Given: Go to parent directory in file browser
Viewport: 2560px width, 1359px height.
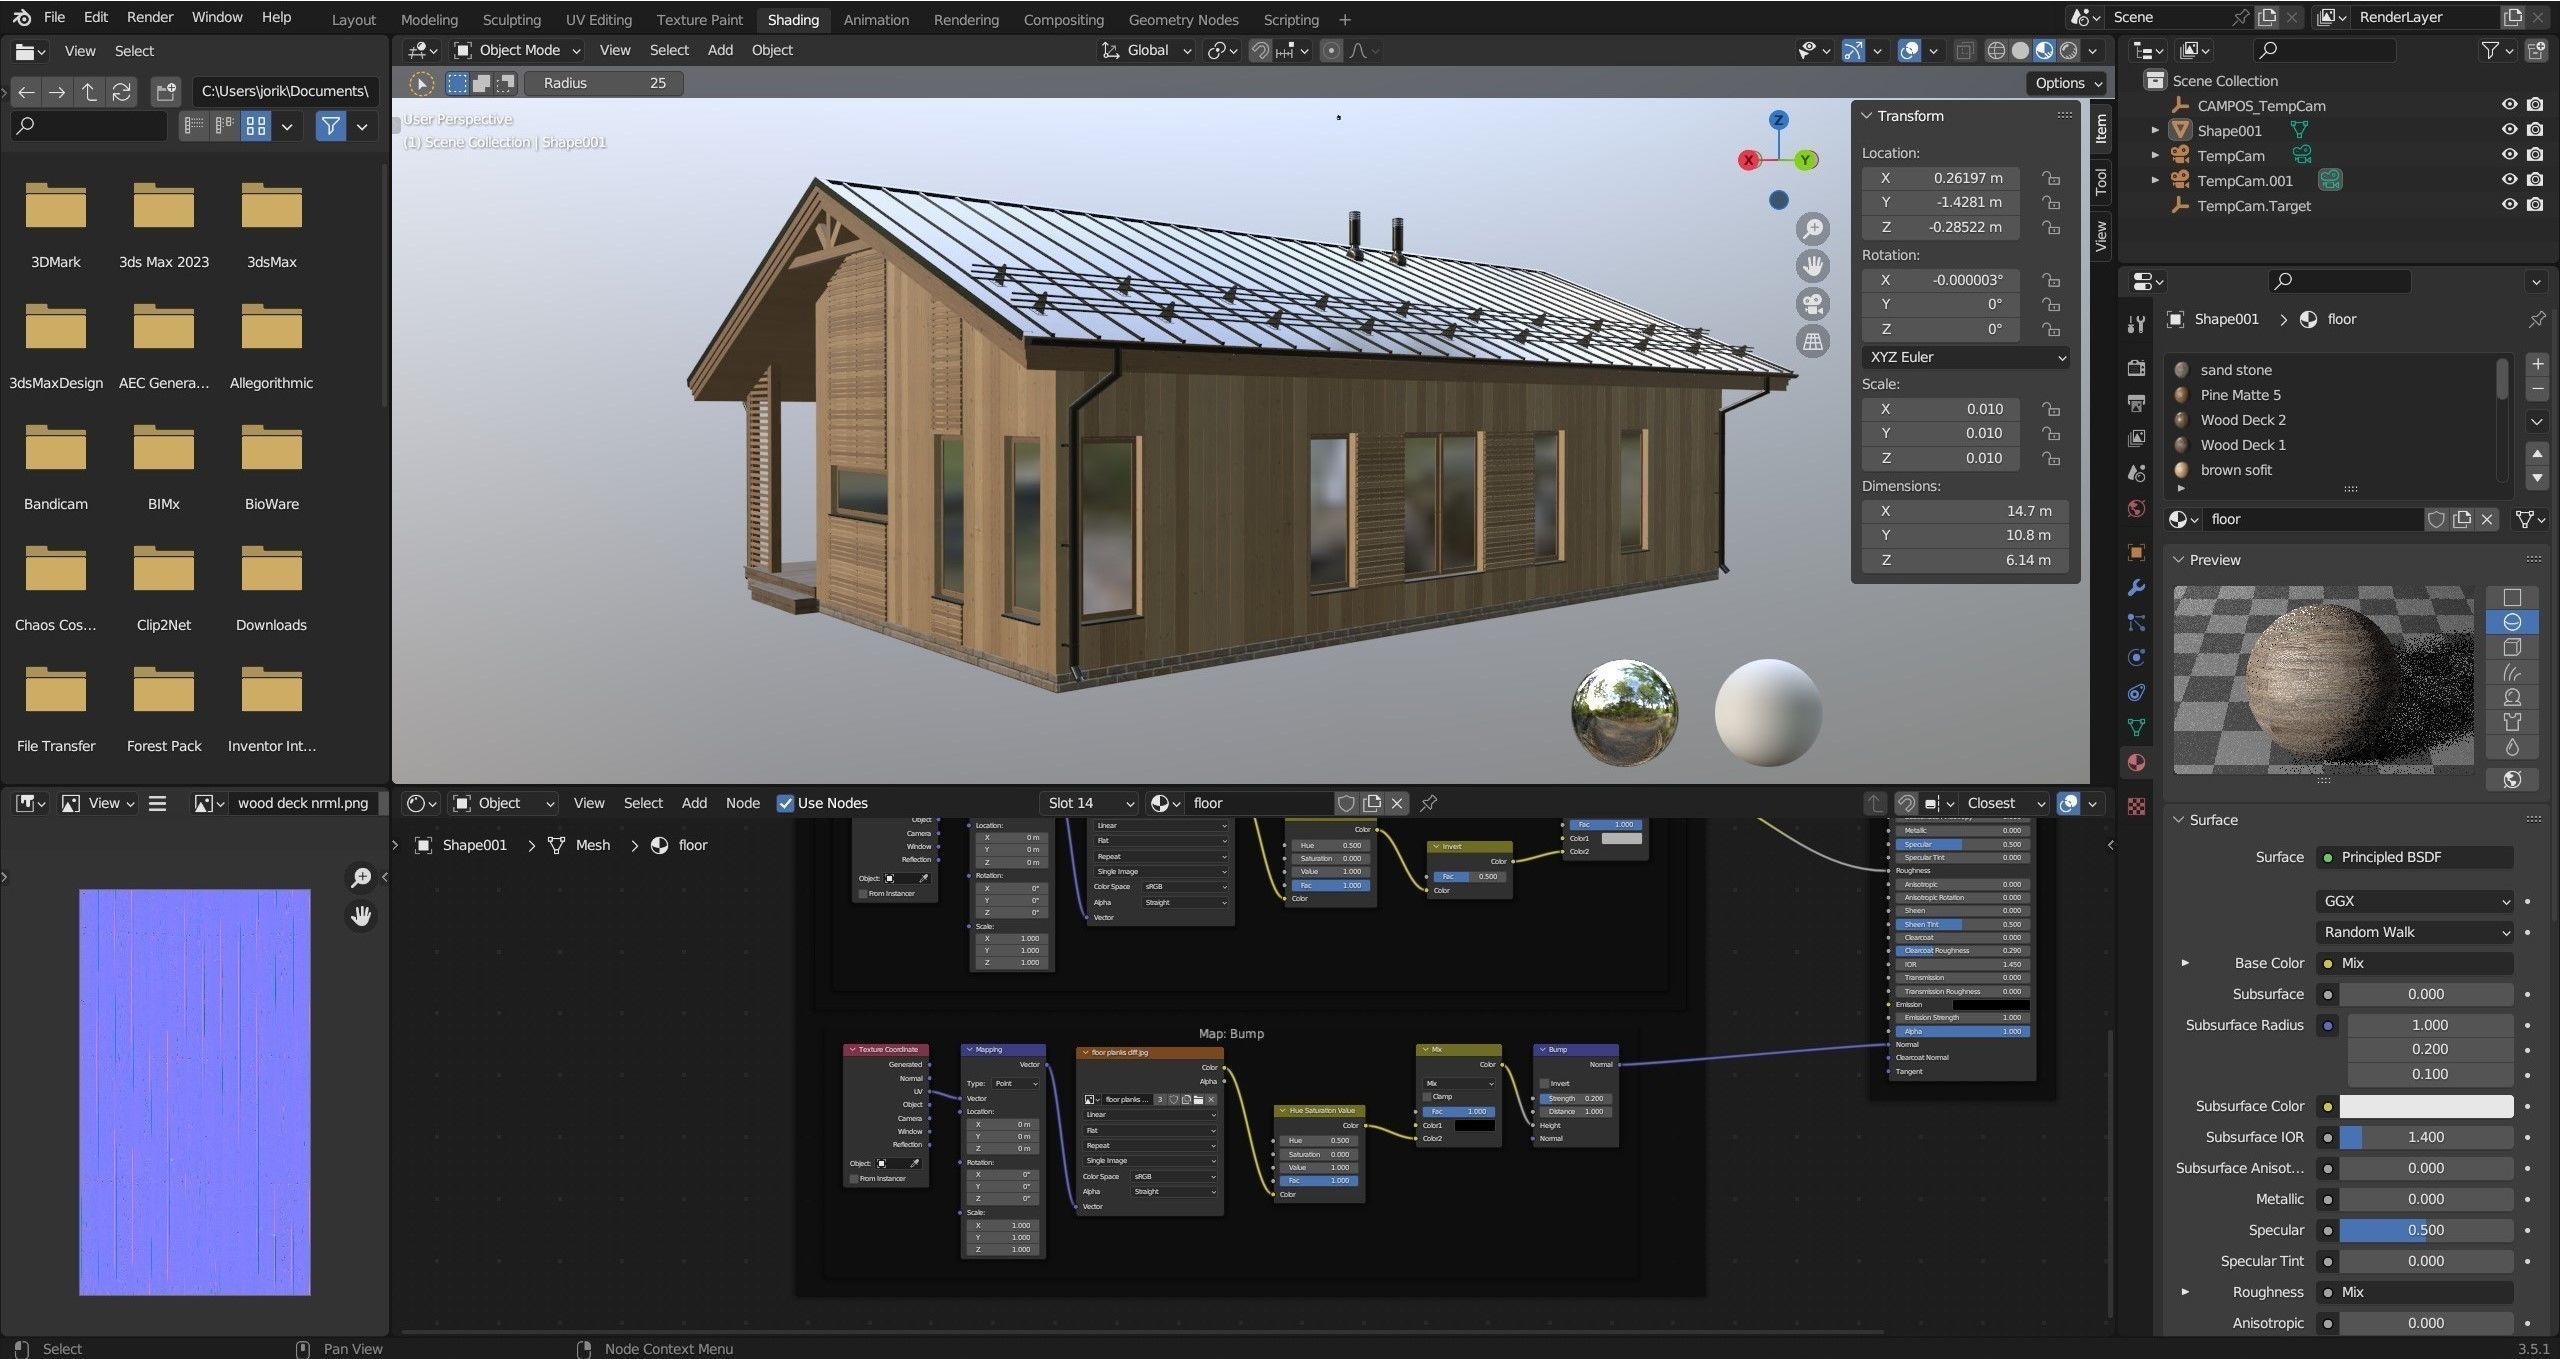Looking at the screenshot, I should (x=89, y=92).
